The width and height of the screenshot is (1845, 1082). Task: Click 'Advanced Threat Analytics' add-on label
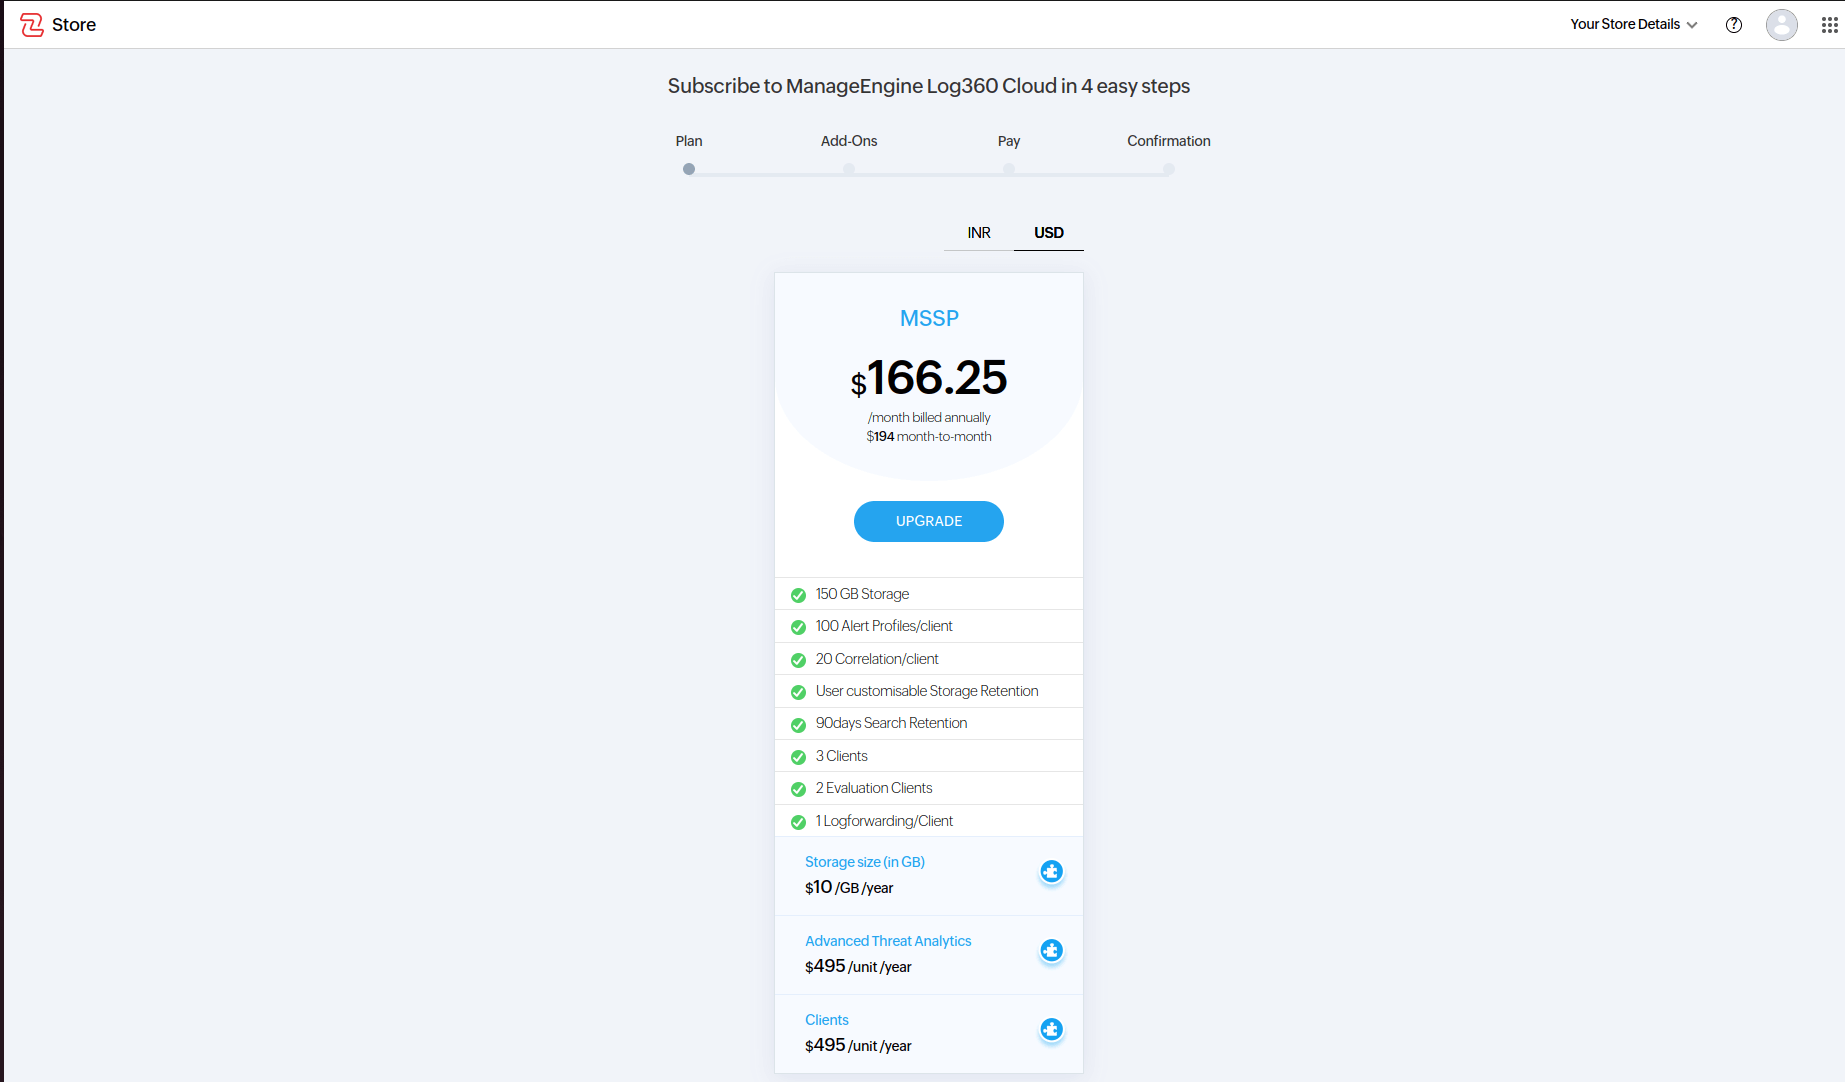(888, 941)
